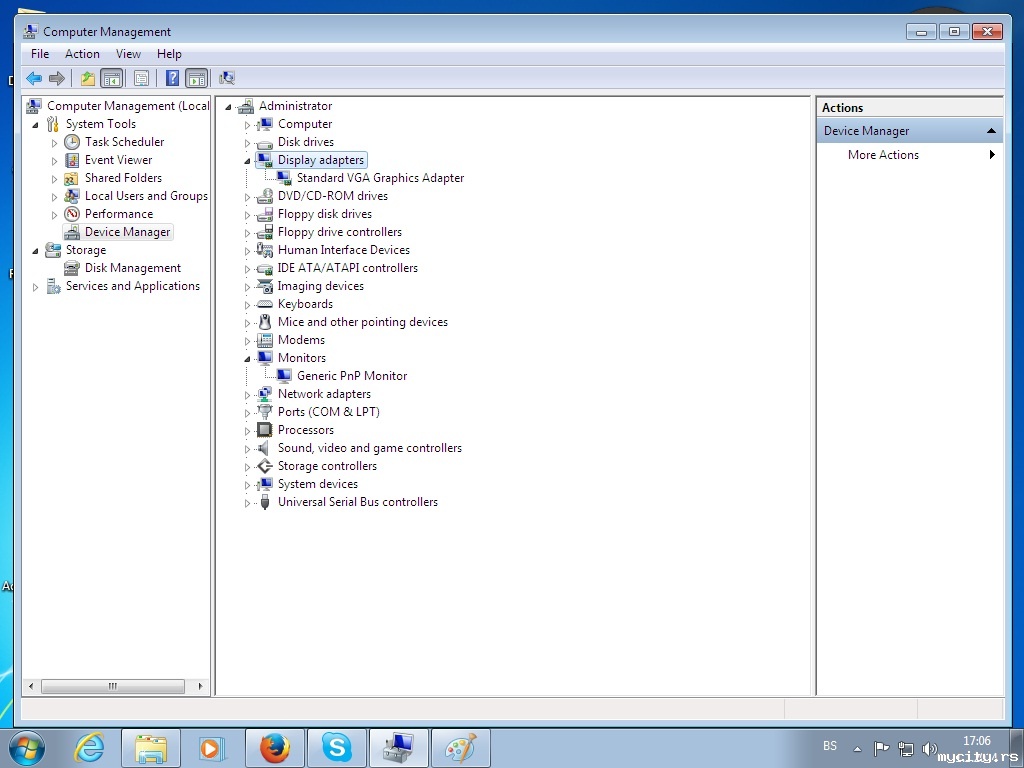
Task: Select the Standard VGA Graphics Adapter device
Action: coord(380,178)
